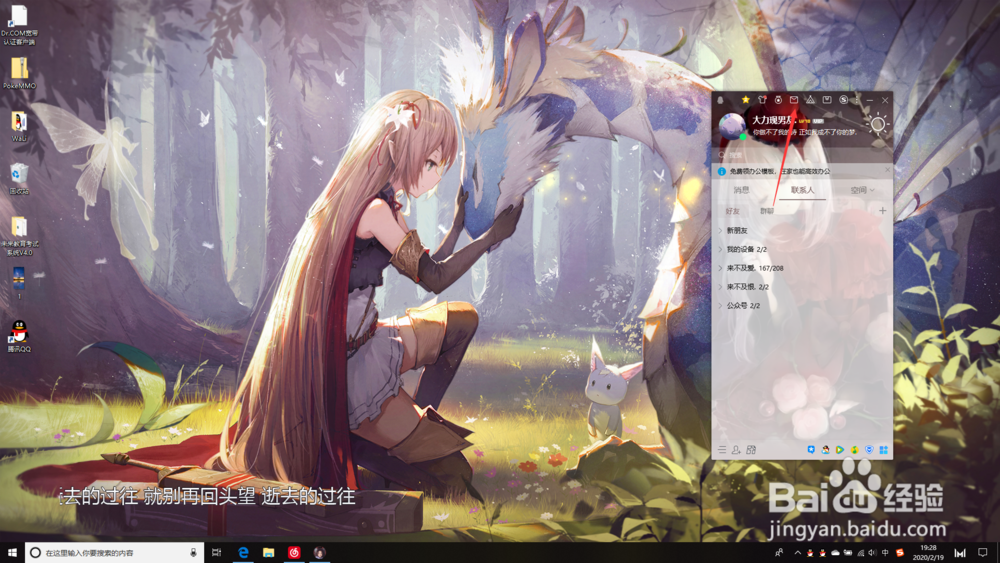The height and width of the screenshot is (563, 1000).
Task: Open the taskbar clock and date
Action: 928,552
